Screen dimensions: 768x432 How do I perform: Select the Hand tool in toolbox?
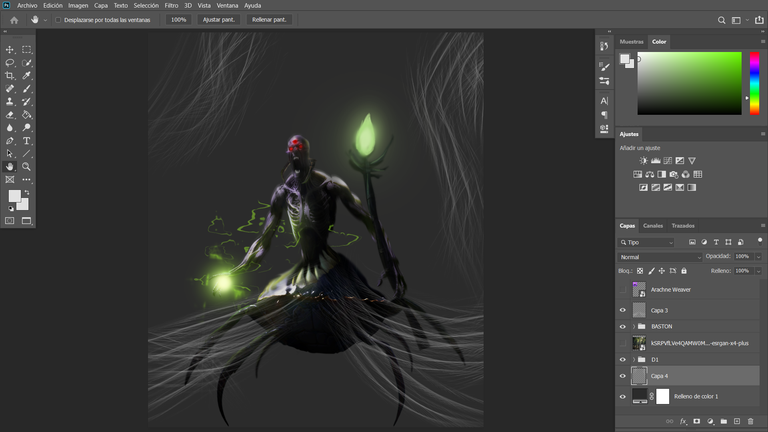pyautogui.click(x=10, y=167)
